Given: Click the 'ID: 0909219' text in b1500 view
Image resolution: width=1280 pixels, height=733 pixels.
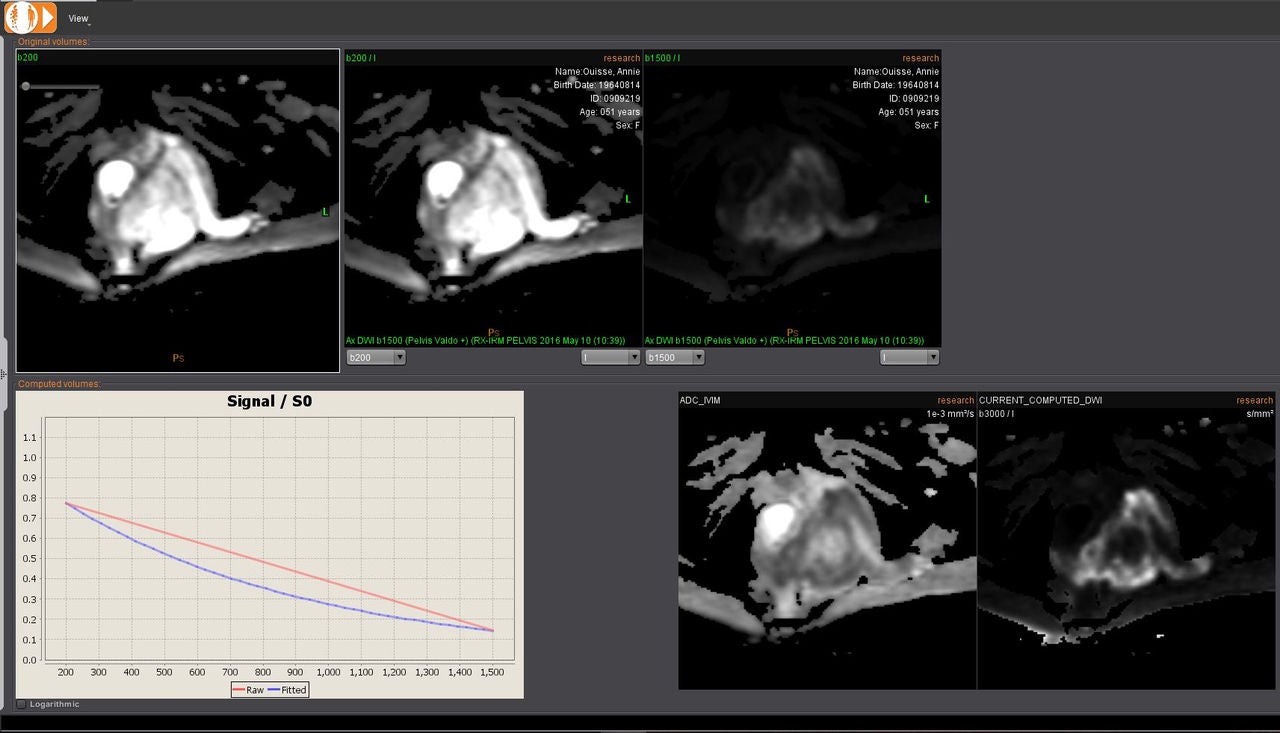Looking at the screenshot, I should (x=913, y=98).
